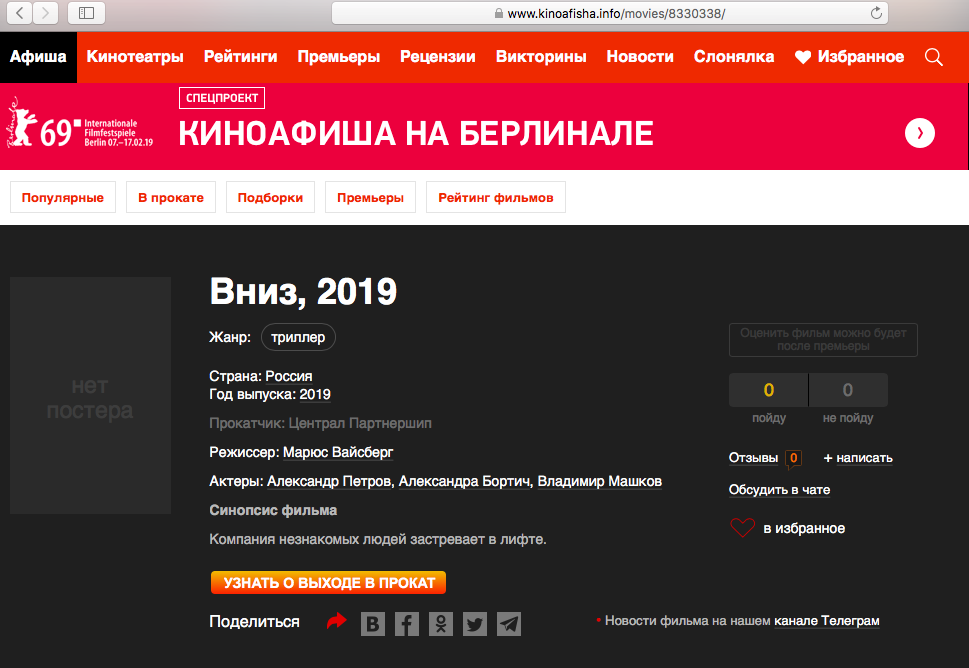The width and height of the screenshot is (969, 668).
Task: Show the Safari sidebar
Action: coord(86,13)
